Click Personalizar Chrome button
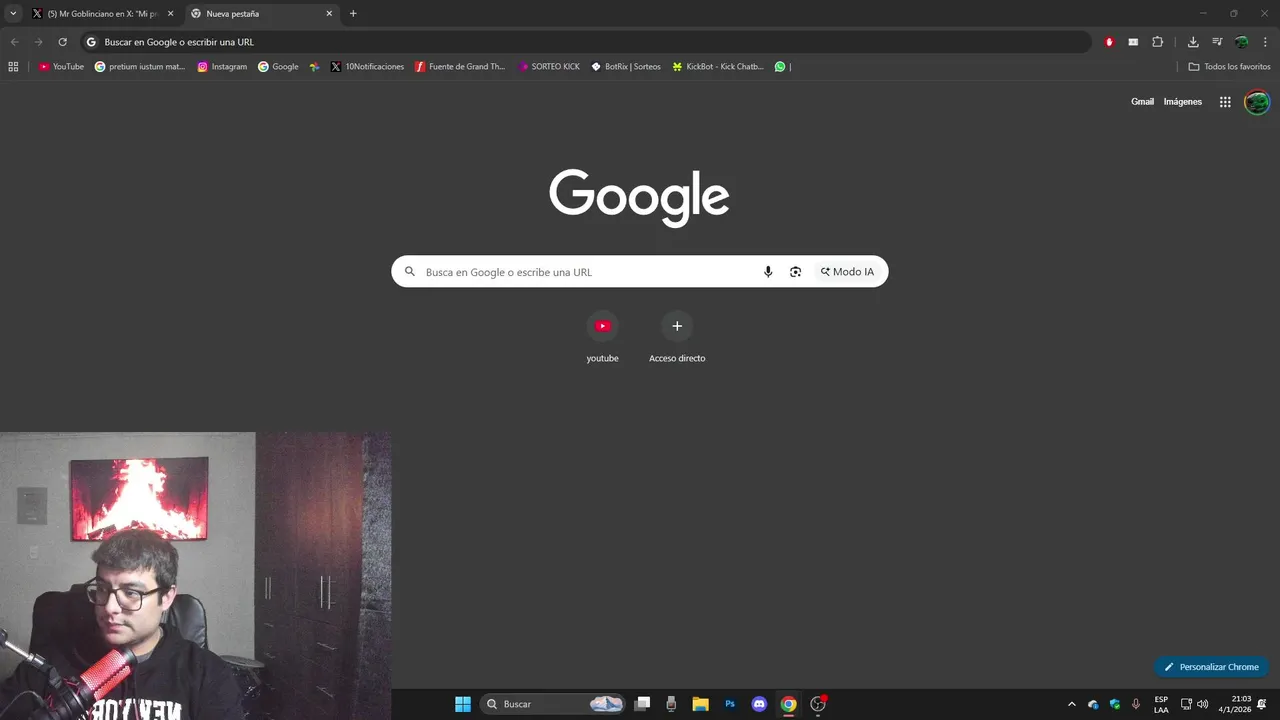The width and height of the screenshot is (1280, 720). [x=1212, y=667]
